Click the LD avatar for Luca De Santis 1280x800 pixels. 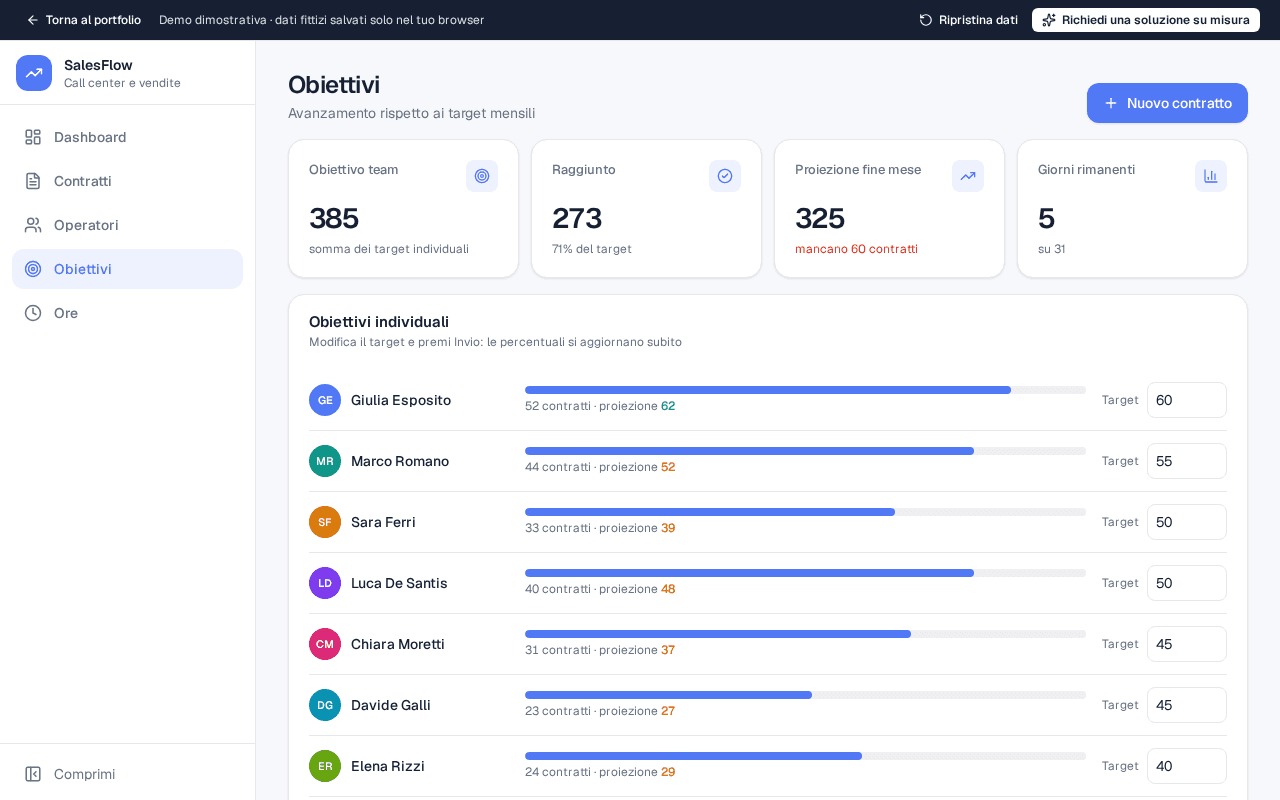(325, 583)
